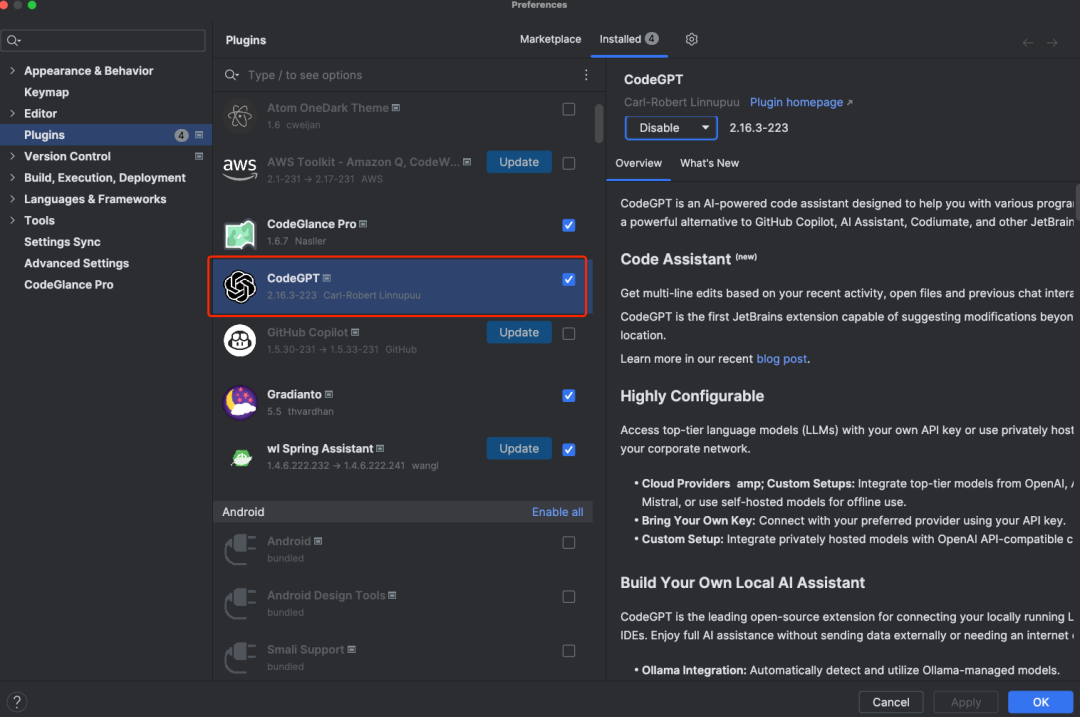The width and height of the screenshot is (1080, 717).
Task: Click the GitHub Copilot plugin icon
Action: pos(240,340)
